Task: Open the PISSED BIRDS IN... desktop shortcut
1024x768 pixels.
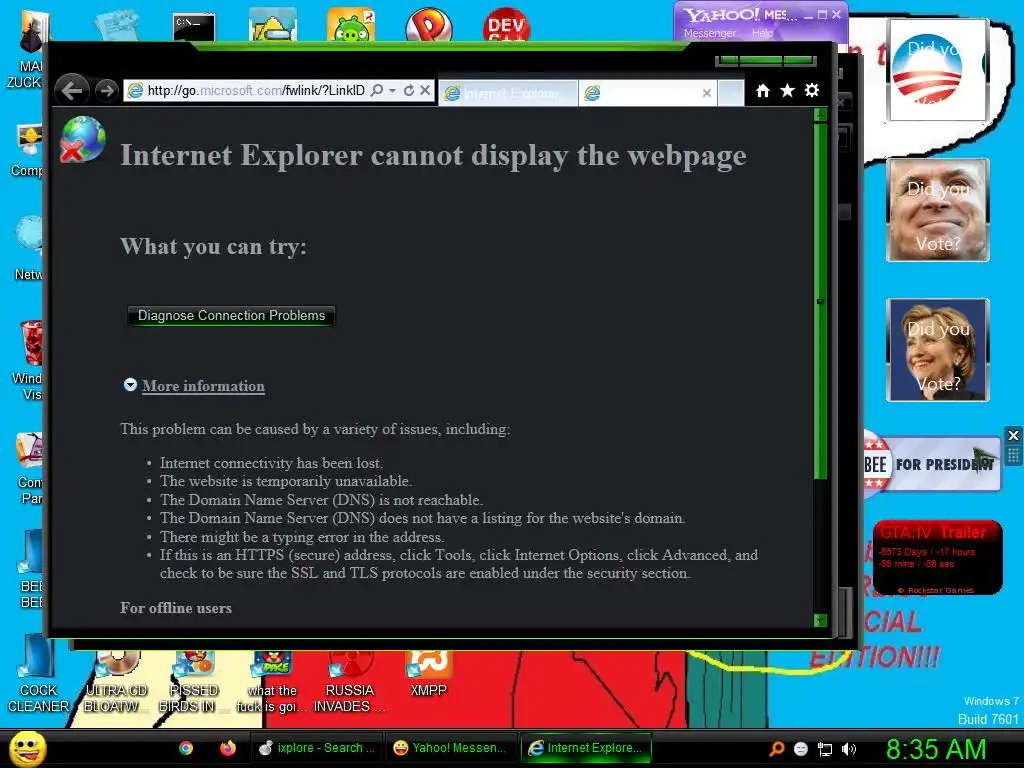Action: 193,682
